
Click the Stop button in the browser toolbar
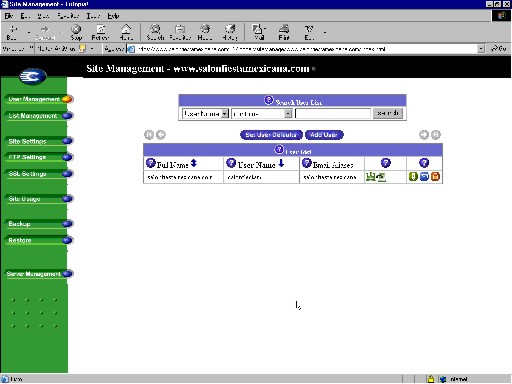[x=76, y=32]
